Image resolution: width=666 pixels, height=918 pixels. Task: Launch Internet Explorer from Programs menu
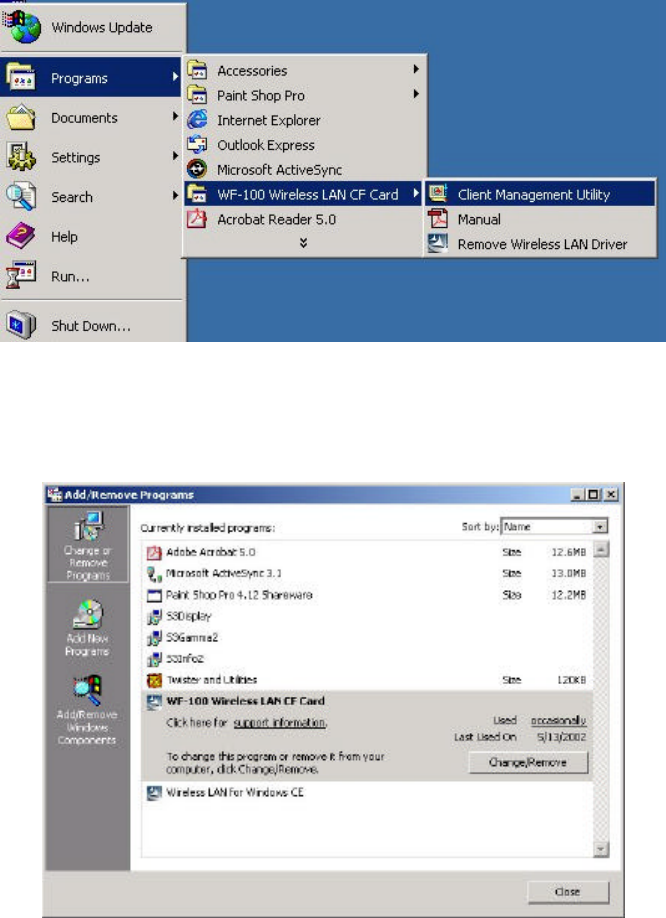(x=304, y=119)
